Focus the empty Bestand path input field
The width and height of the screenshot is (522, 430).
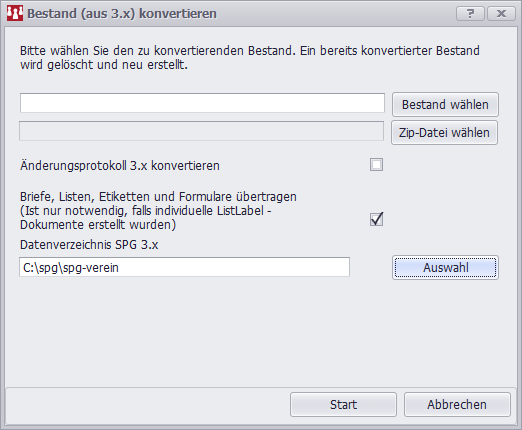[x=202, y=103]
